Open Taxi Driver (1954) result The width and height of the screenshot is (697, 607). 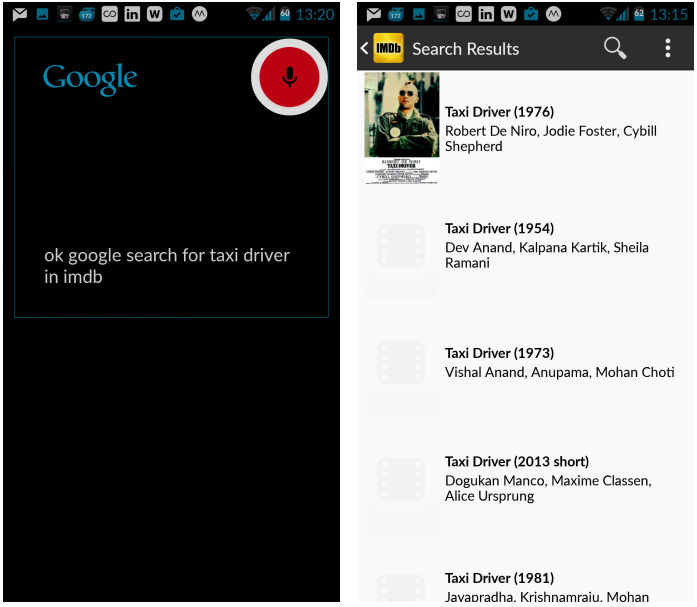point(525,245)
